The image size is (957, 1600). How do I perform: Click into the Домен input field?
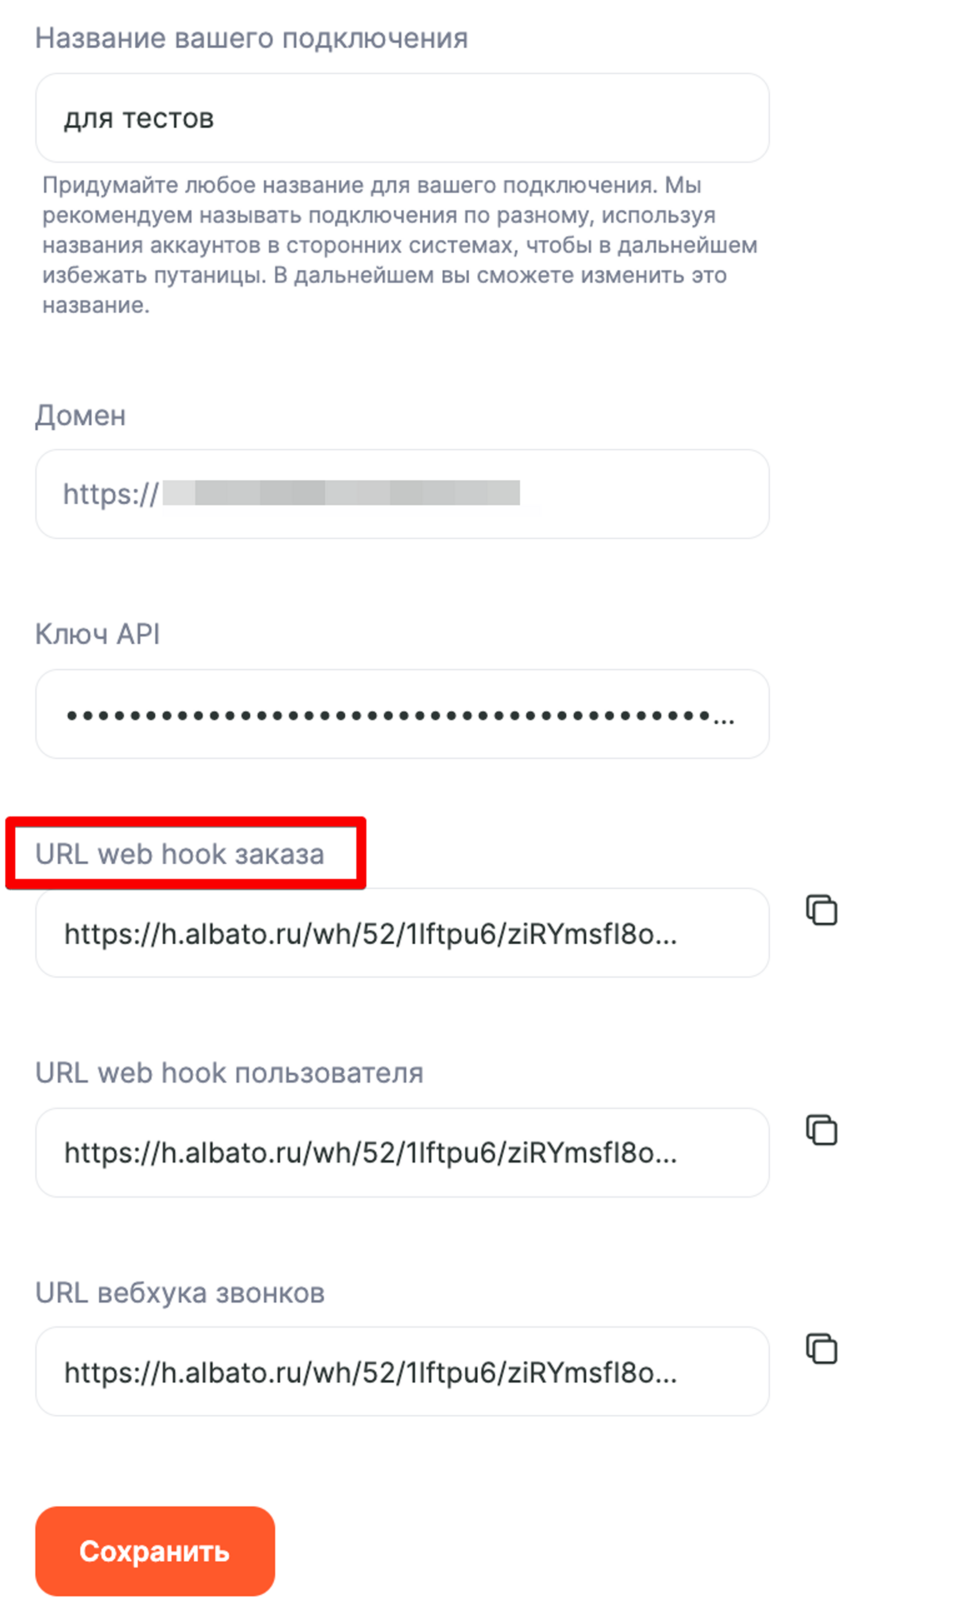pyautogui.click(x=402, y=494)
